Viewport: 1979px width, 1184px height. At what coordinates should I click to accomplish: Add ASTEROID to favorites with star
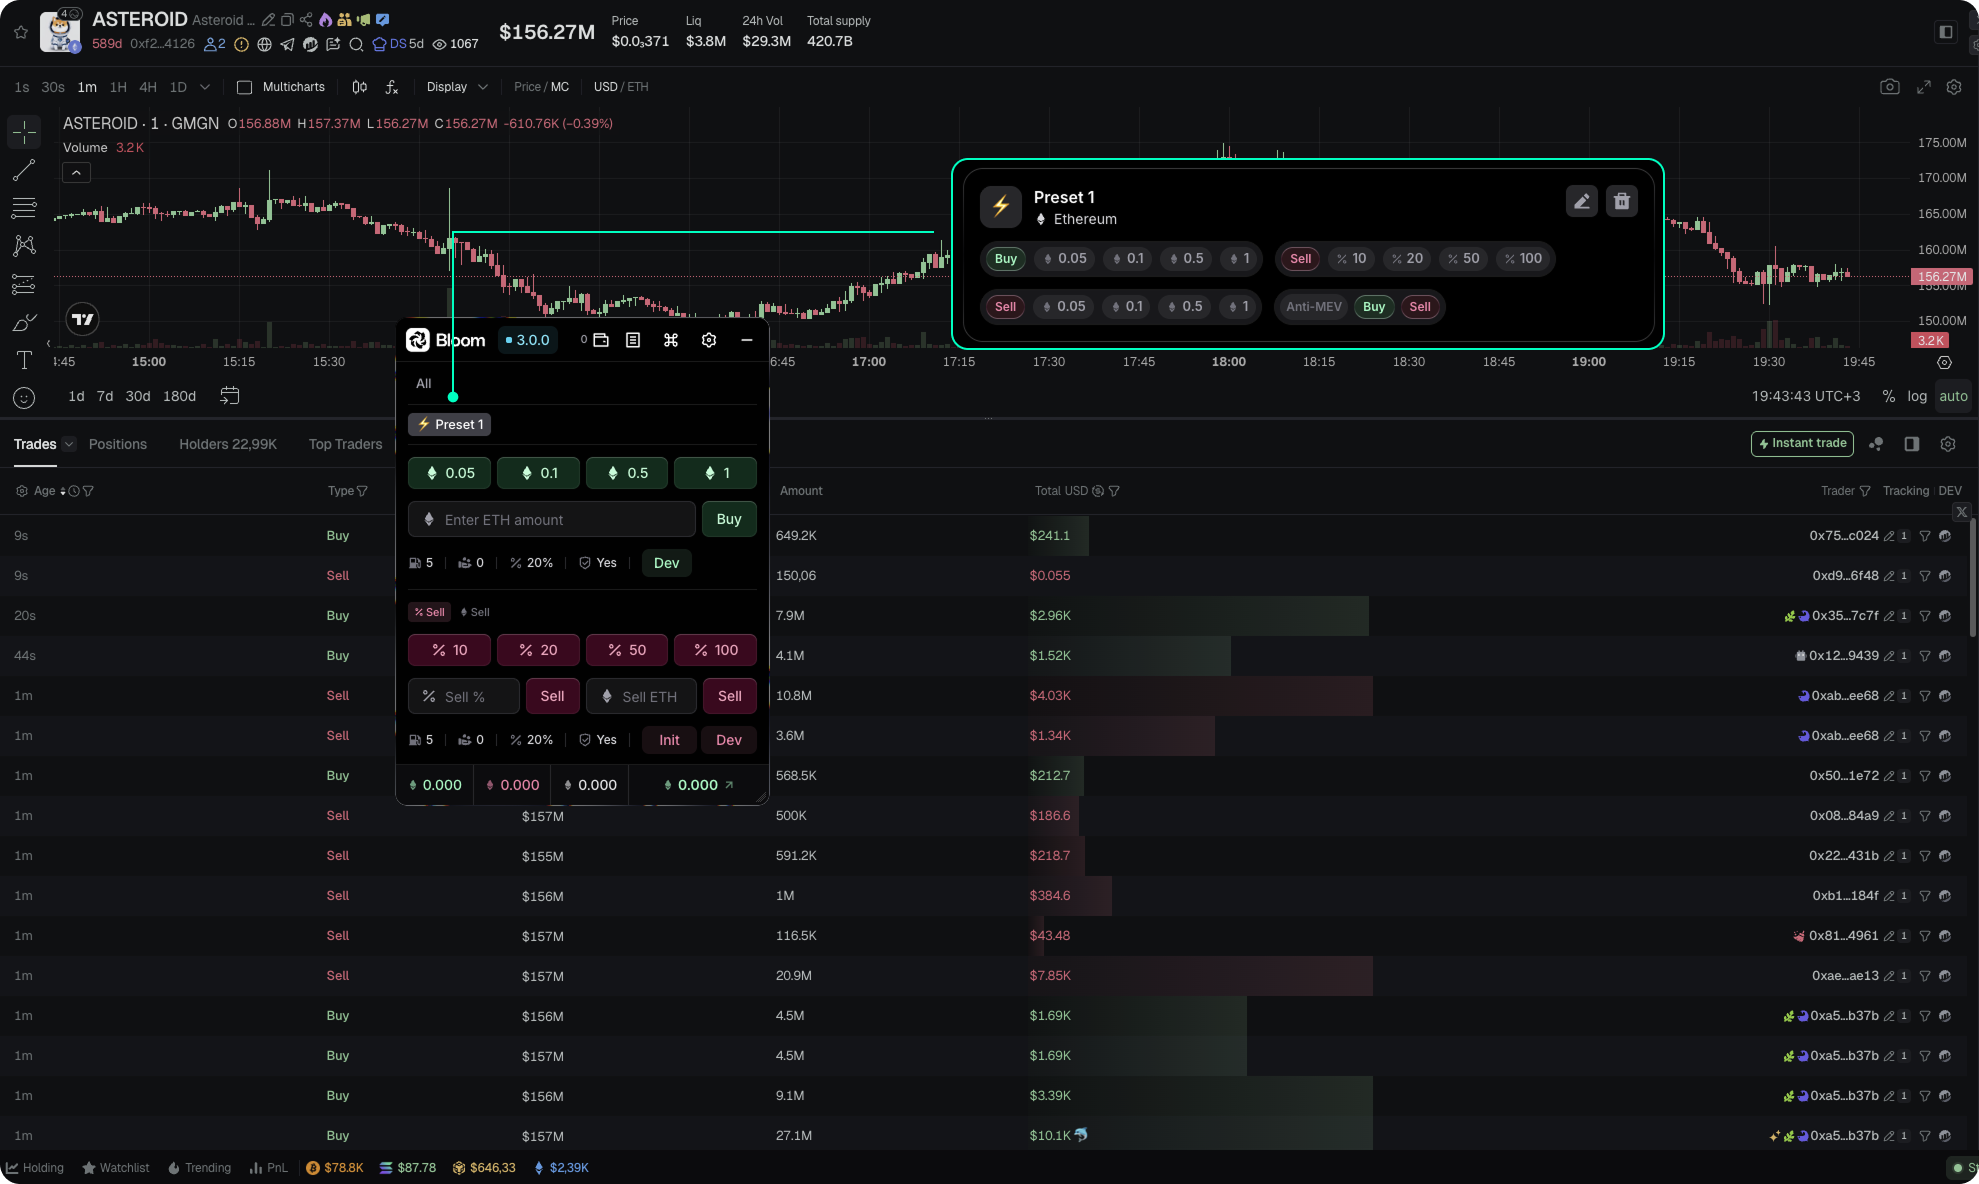(21, 32)
